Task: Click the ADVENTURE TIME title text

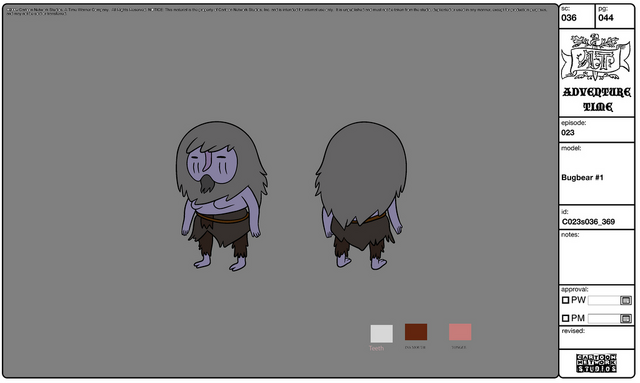Action: (597, 99)
